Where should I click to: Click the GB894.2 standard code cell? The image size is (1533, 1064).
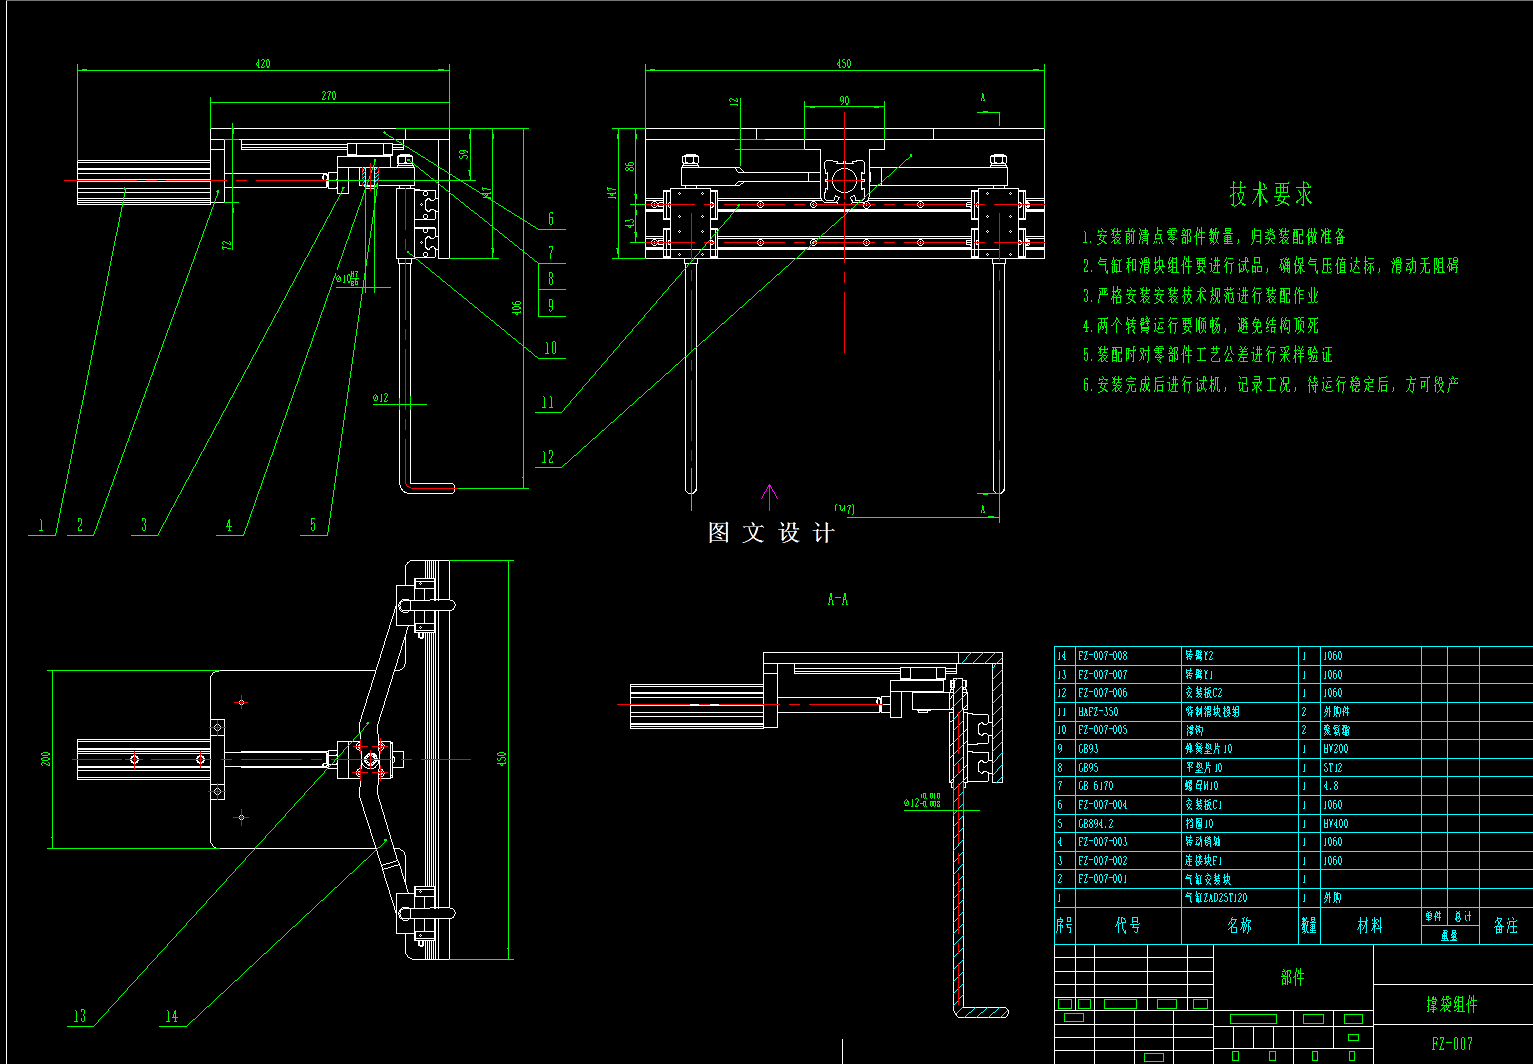[1095, 824]
